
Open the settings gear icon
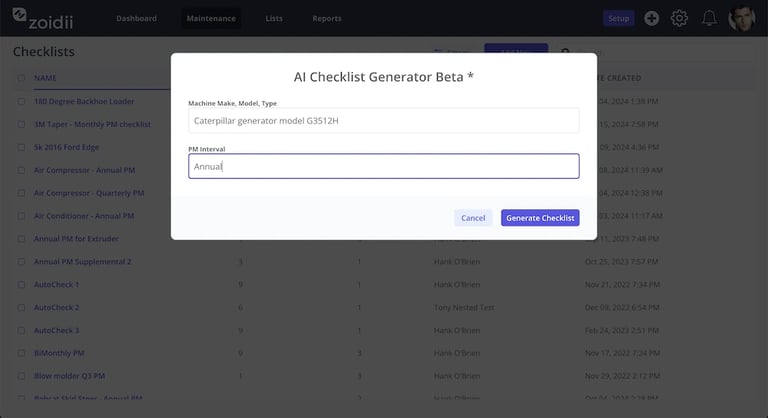tap(679, 19)
